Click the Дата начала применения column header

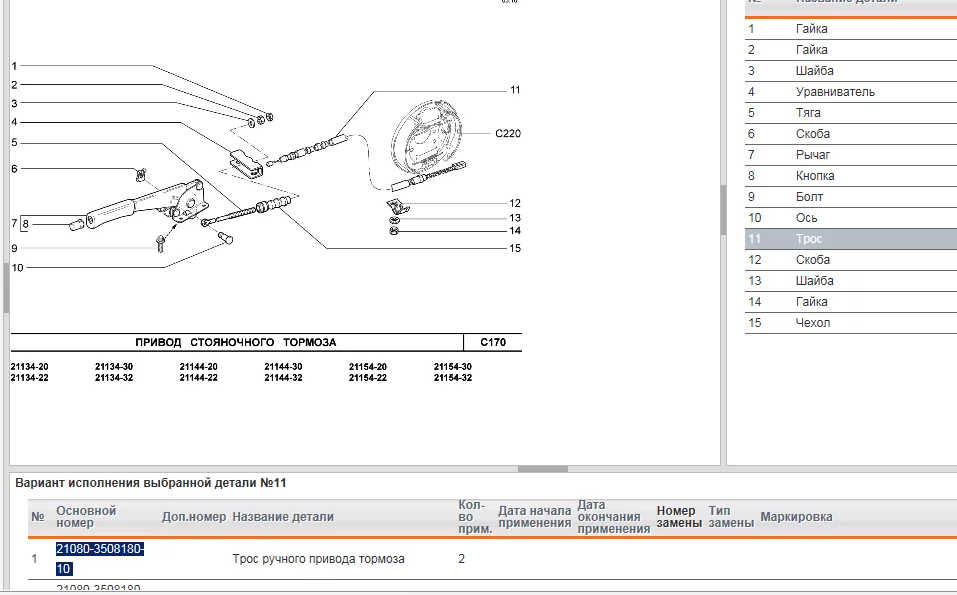pos(534,517)
